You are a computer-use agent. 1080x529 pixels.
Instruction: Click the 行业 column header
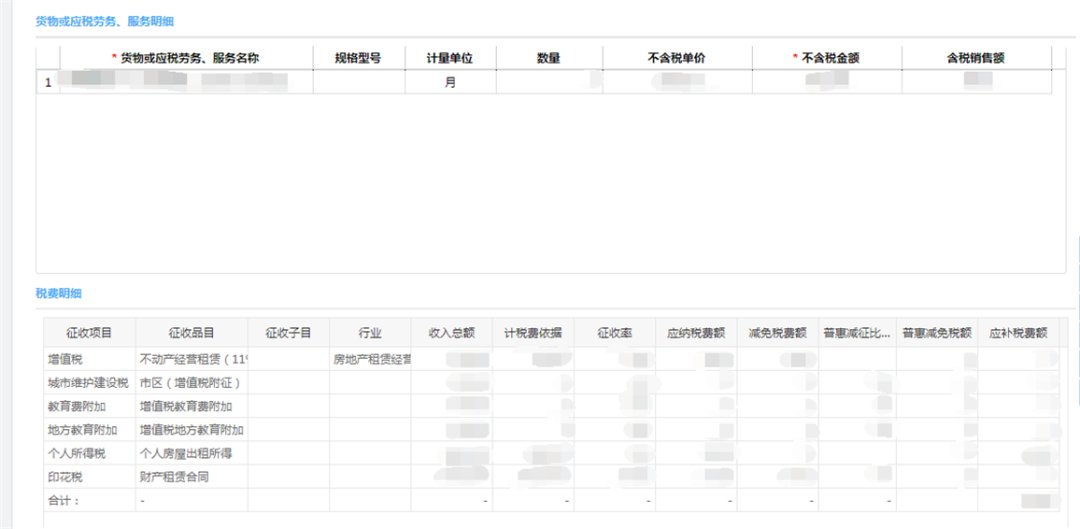[x=370, y=333]
